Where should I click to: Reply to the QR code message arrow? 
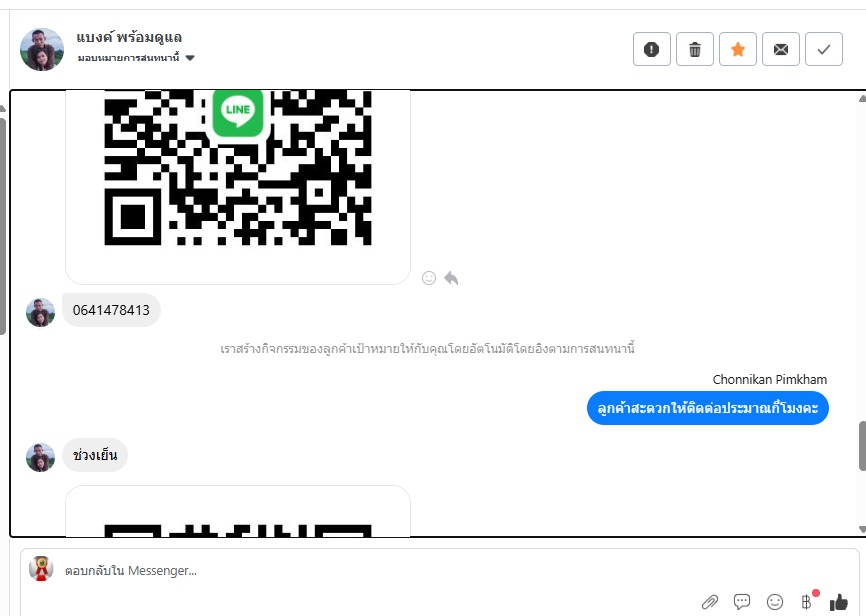coord(451,278)
